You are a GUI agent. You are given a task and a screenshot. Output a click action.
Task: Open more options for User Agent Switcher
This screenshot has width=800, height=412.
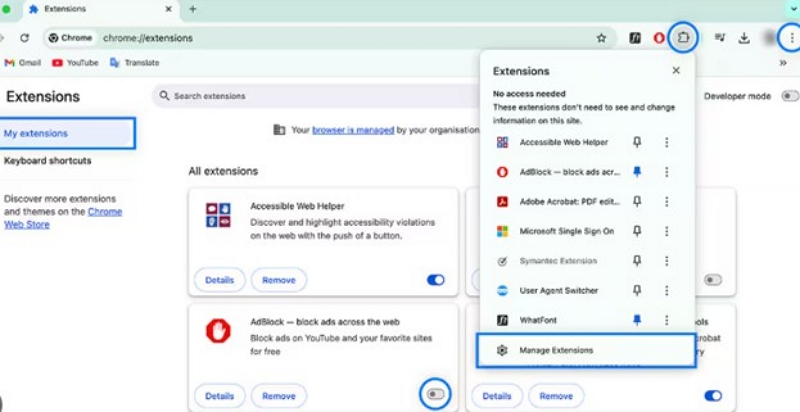pyautogui.click(x=666, y=290)
